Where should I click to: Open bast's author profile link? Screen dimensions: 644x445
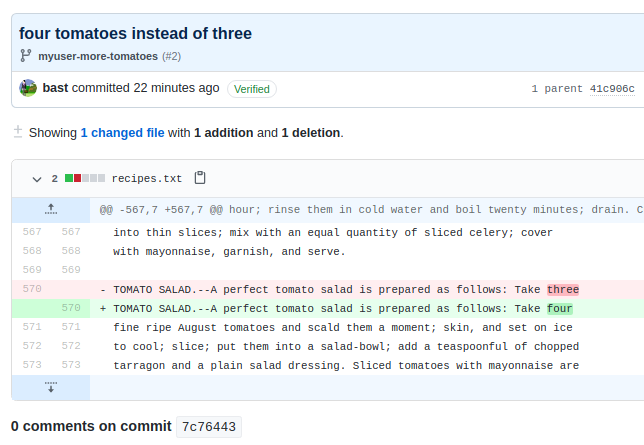55,88
